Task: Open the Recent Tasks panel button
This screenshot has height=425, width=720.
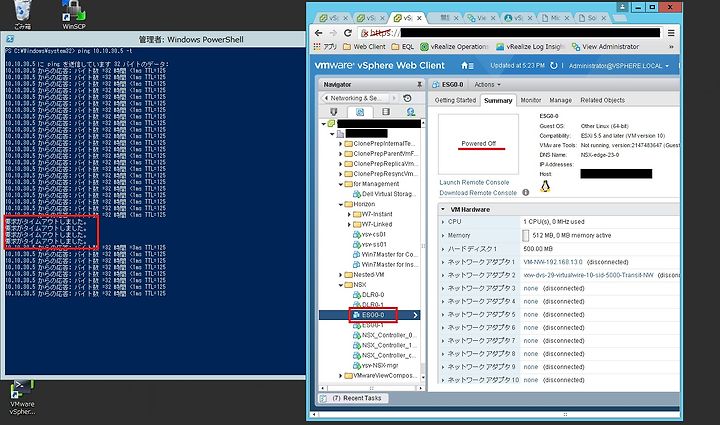Action: pos(354,398)
